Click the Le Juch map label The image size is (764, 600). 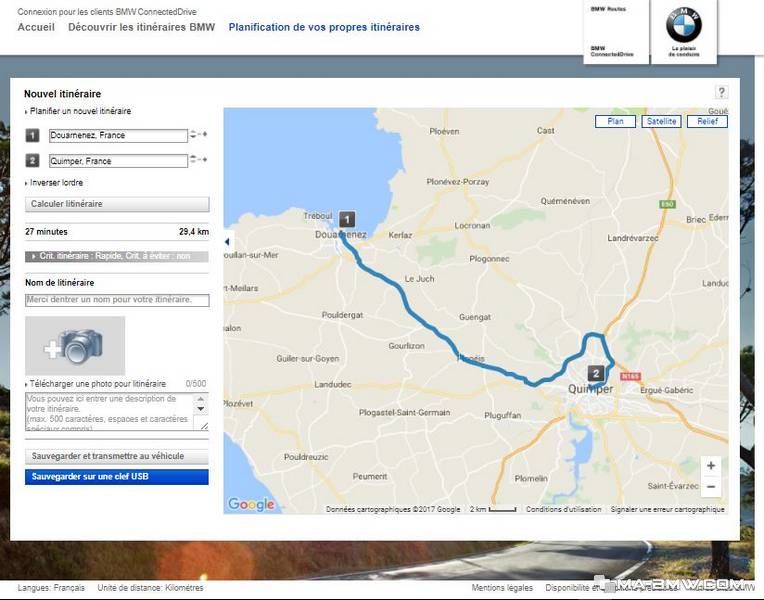(x=420, y=279)
